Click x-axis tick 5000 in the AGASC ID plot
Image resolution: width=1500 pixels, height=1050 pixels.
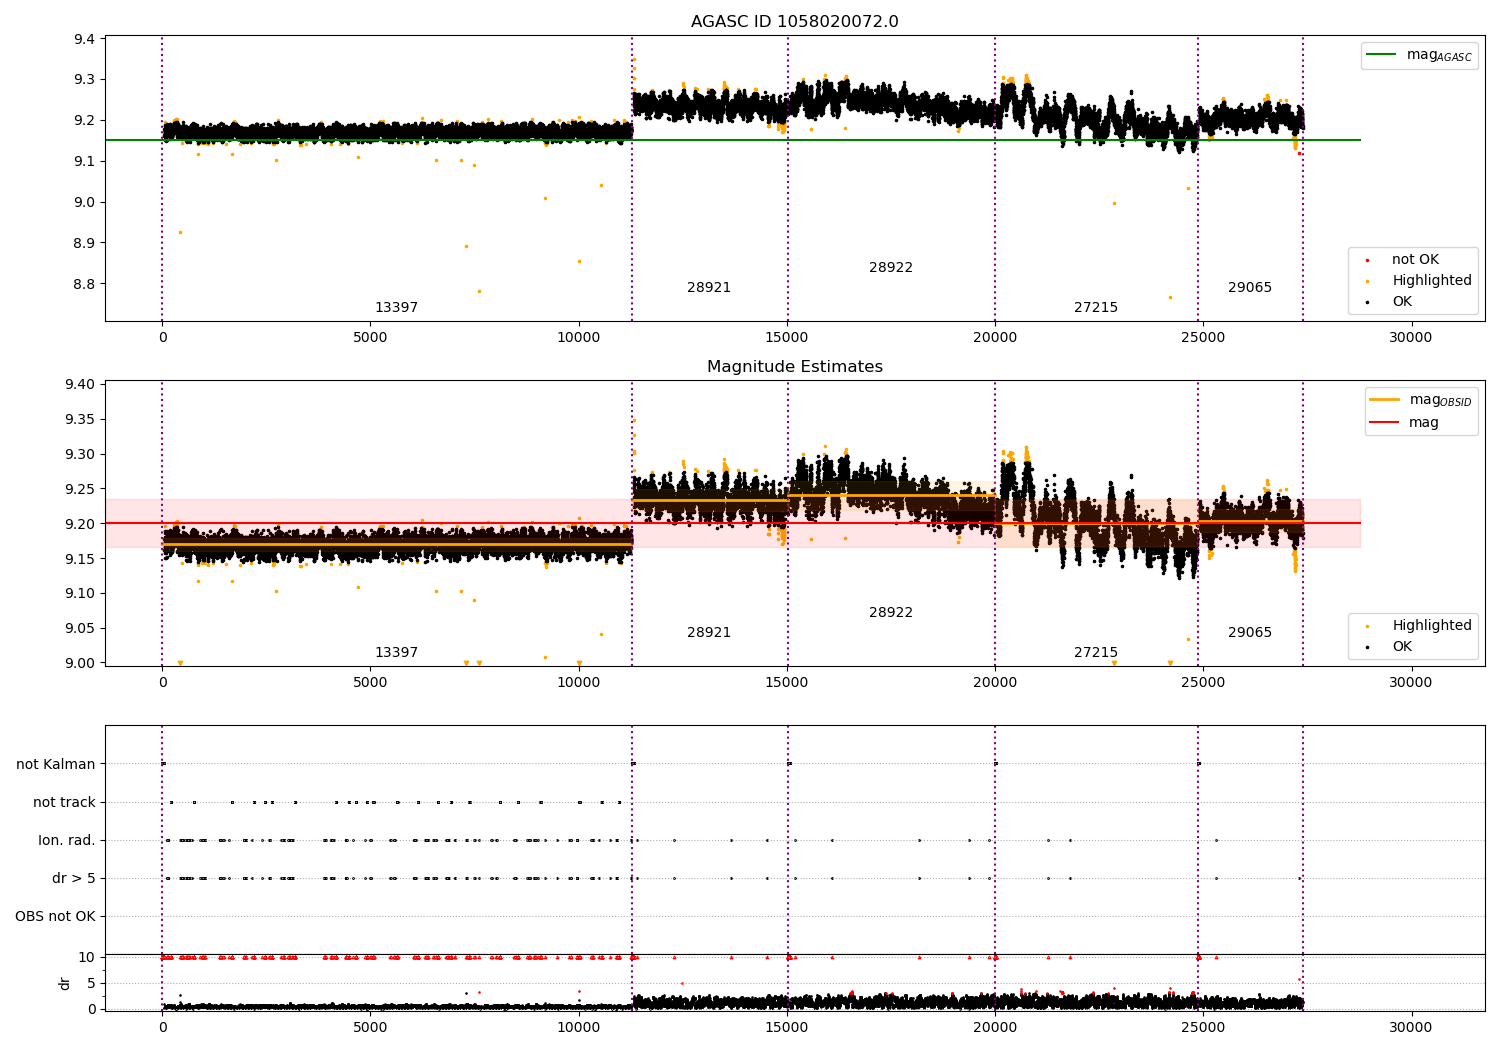[x=370, y=338]
